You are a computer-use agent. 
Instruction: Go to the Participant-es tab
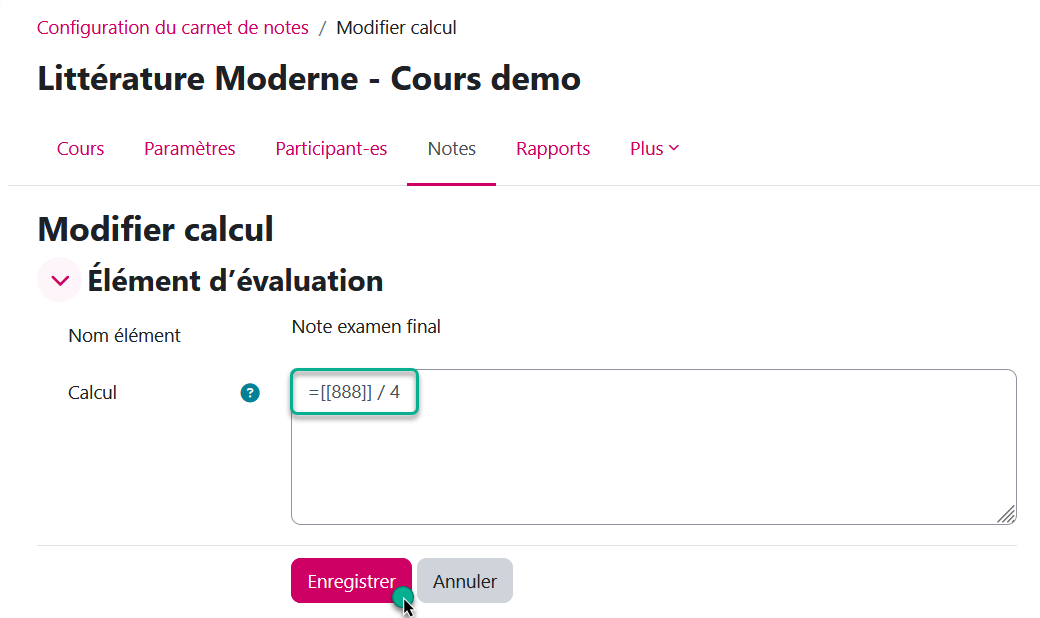[331, 149]
